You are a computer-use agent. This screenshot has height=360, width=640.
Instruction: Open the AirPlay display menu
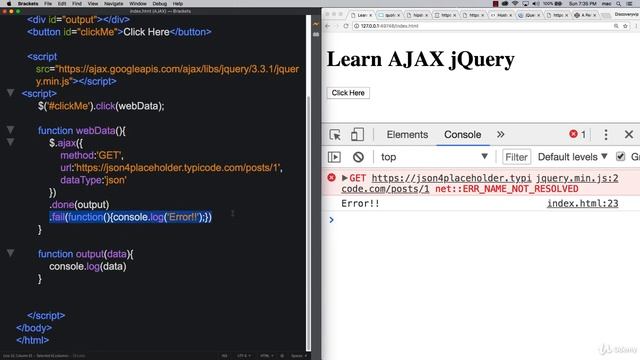tap(526, 3)
